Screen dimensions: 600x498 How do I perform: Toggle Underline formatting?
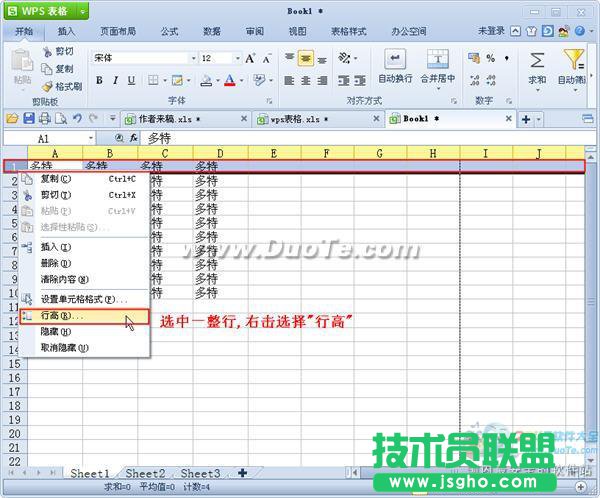131,80
